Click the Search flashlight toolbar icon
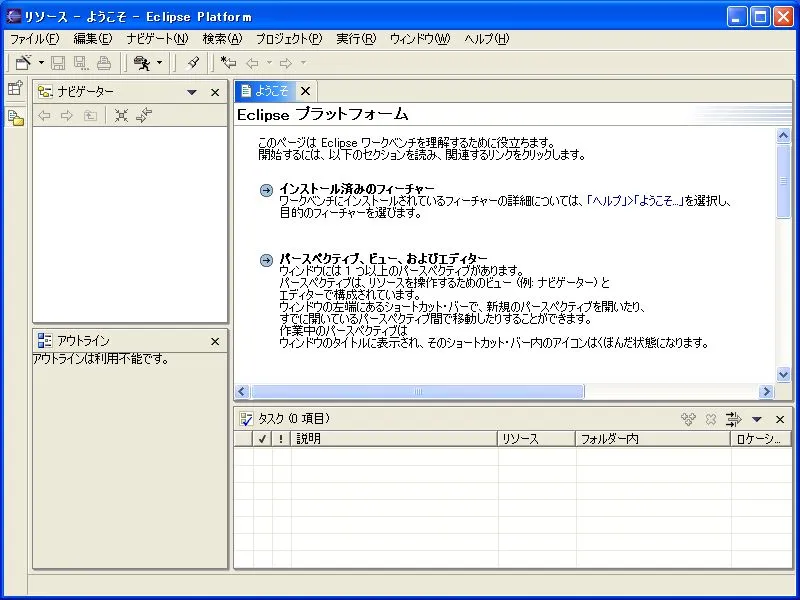 pyautogui.click(x=193, y=63)
